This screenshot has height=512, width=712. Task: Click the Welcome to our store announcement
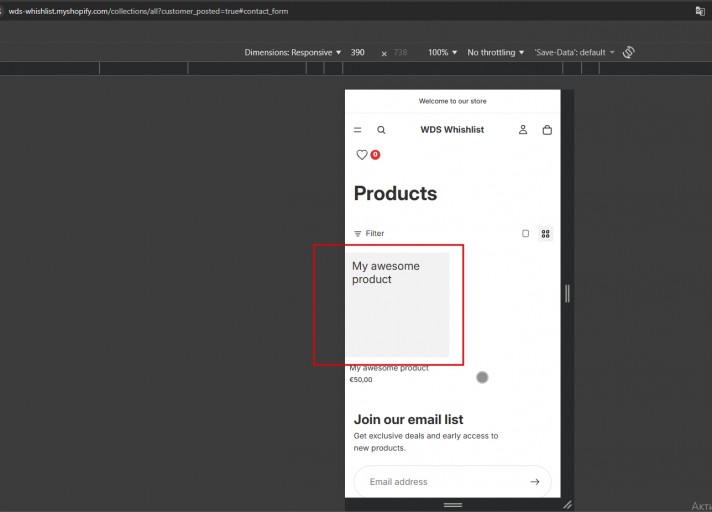(x=452, y=101)
